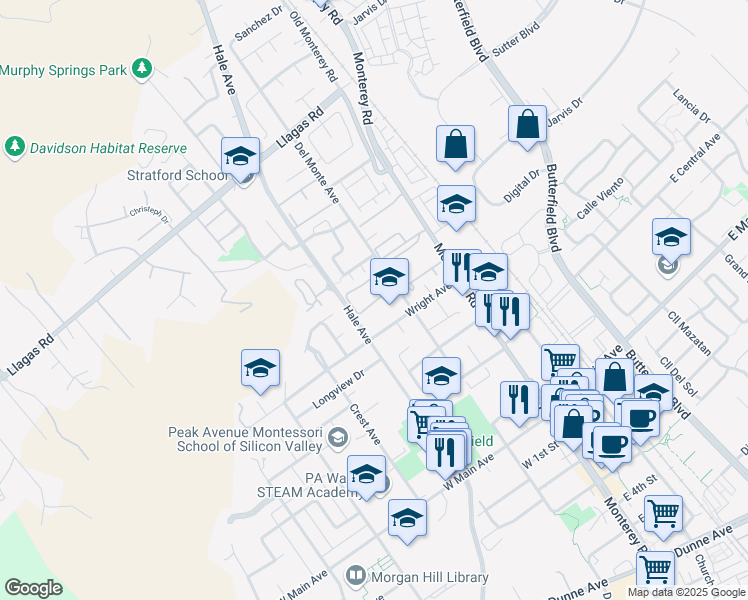This screenshot has width=748, height=600.
Task: Select the school marker left of Digital Dr
Action: pos(457,207)
